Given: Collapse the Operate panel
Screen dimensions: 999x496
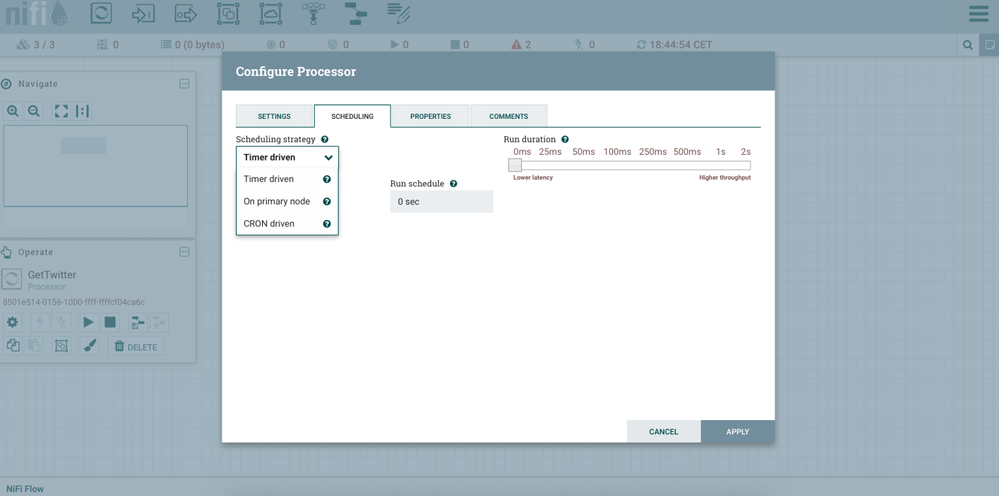Looking at the screenshot, I should tap(184, 252).
